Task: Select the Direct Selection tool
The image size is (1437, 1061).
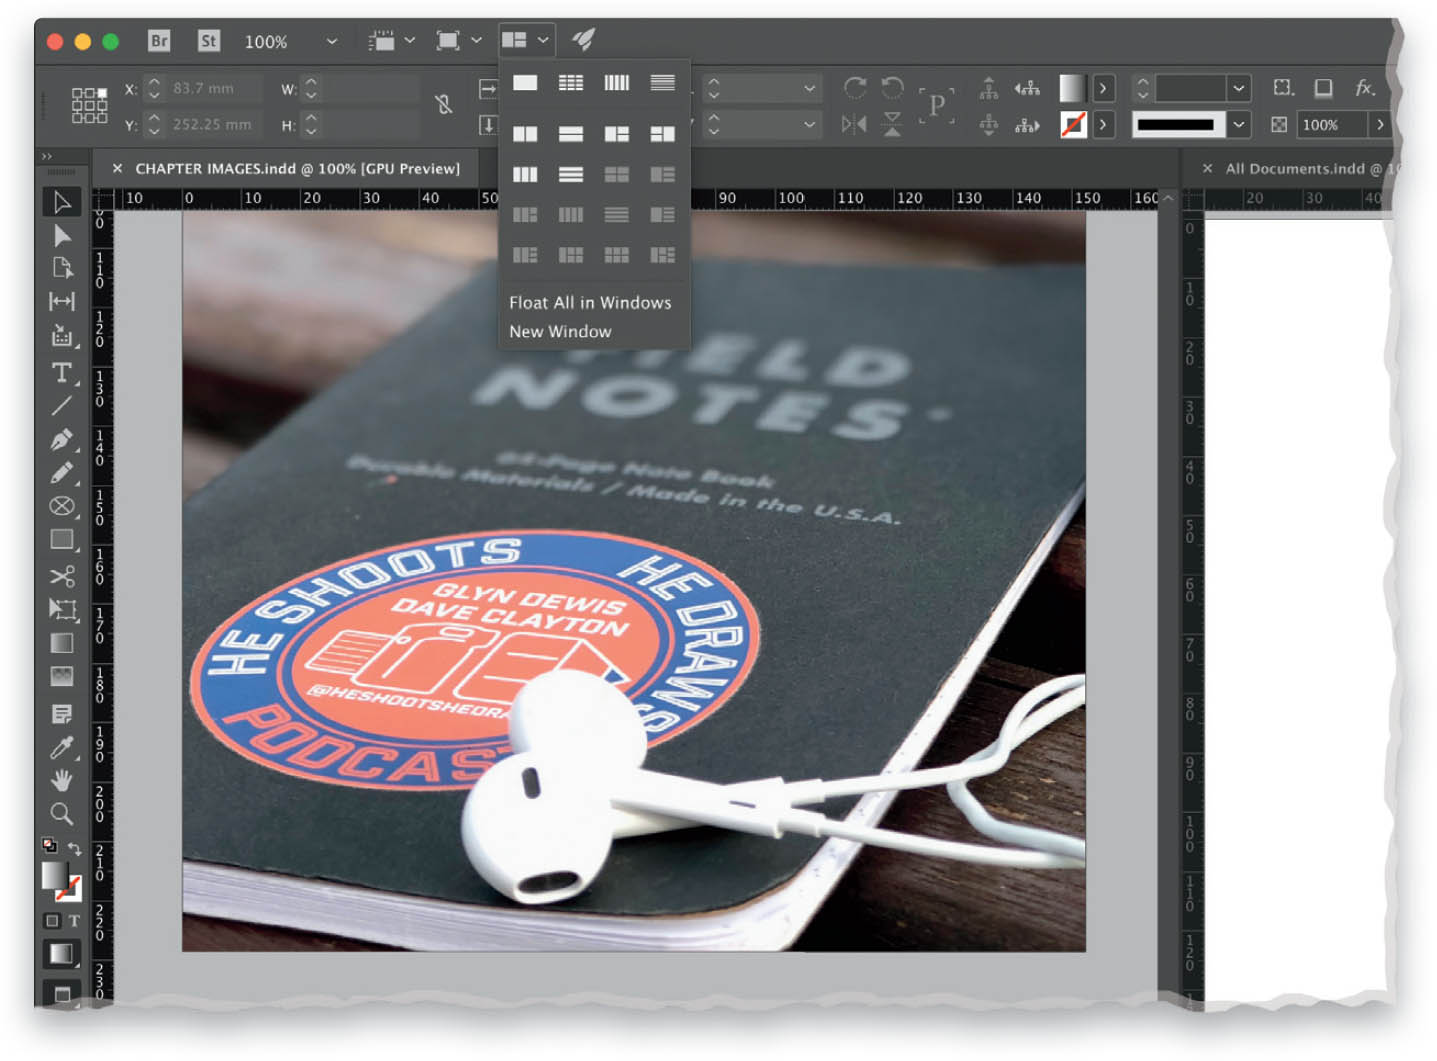Action: click(62, 236)
